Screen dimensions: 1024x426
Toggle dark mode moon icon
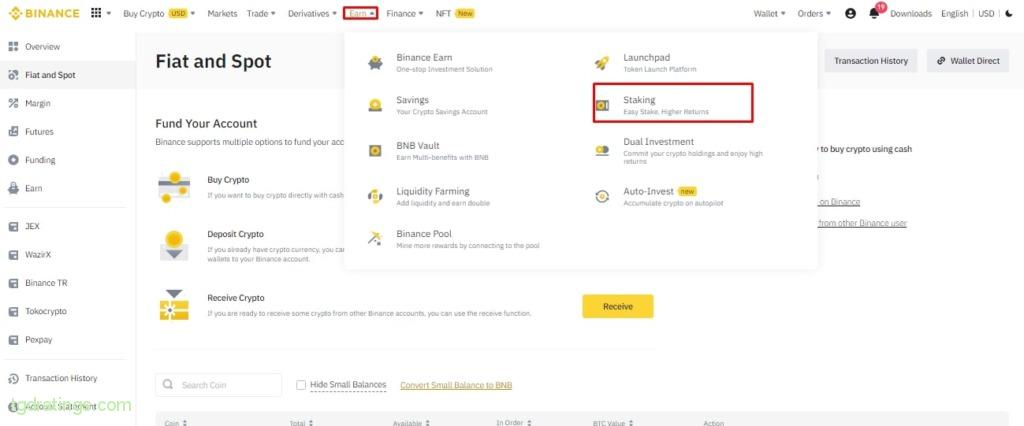click(1009, 13)
